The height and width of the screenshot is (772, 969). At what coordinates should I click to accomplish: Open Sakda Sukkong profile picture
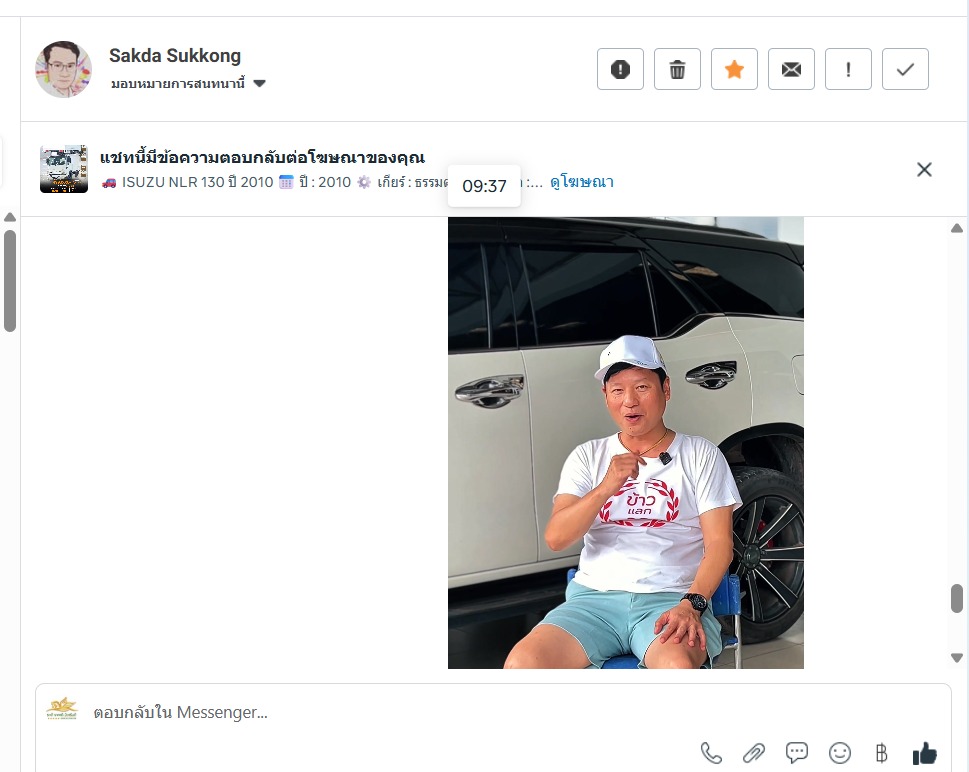pos(63,69)
